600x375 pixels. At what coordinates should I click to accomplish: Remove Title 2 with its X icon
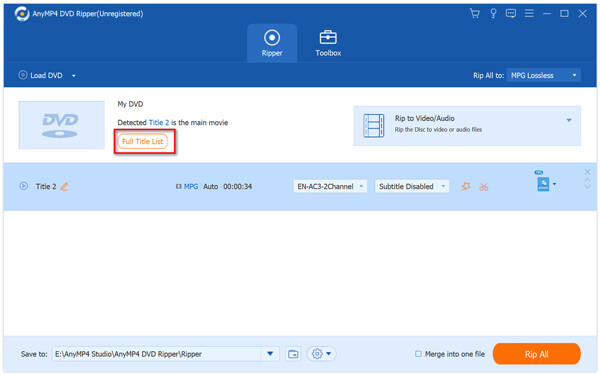[587, 172]
